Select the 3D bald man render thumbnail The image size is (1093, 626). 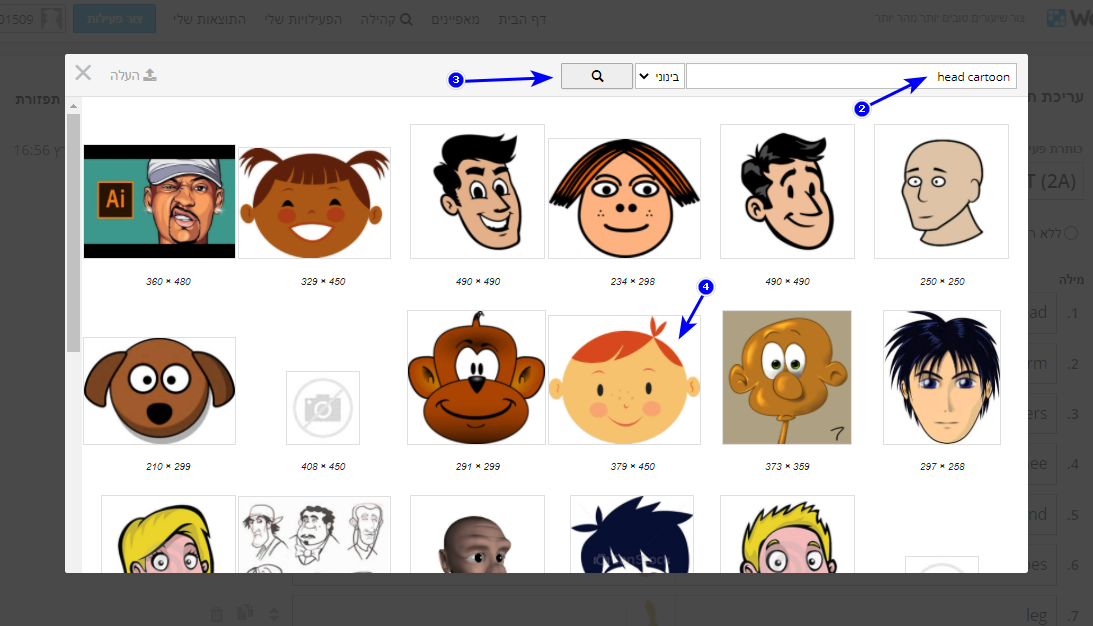[x=477, y=535]
